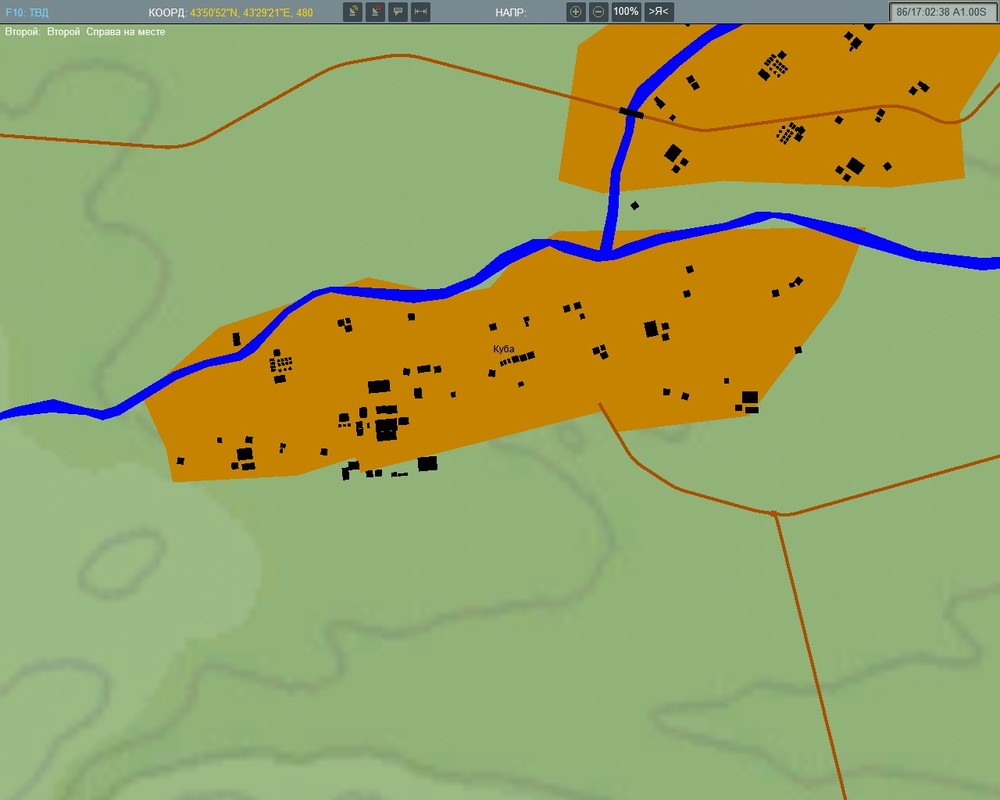Click the road junction south-east of Куба
Image resolution: width=1000 pixels, height=800 pixels.
point(774,513)
